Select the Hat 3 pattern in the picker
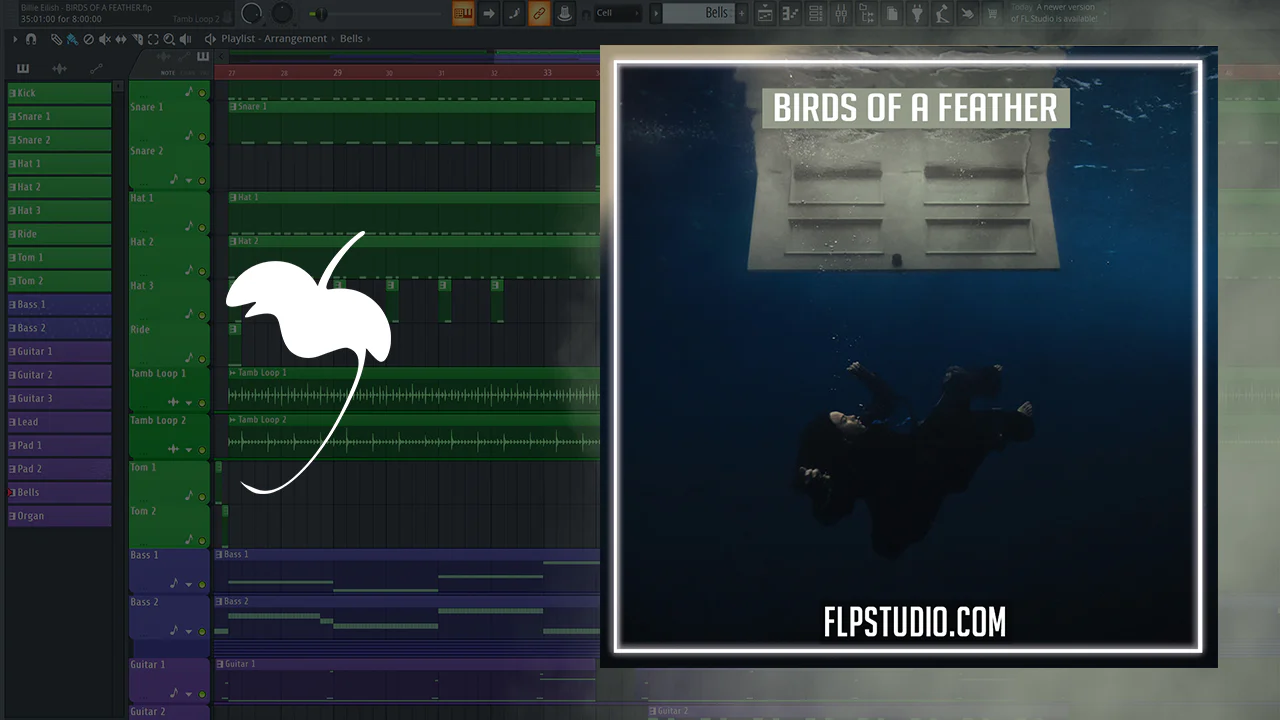The image size is (1280, 720). 59,211
